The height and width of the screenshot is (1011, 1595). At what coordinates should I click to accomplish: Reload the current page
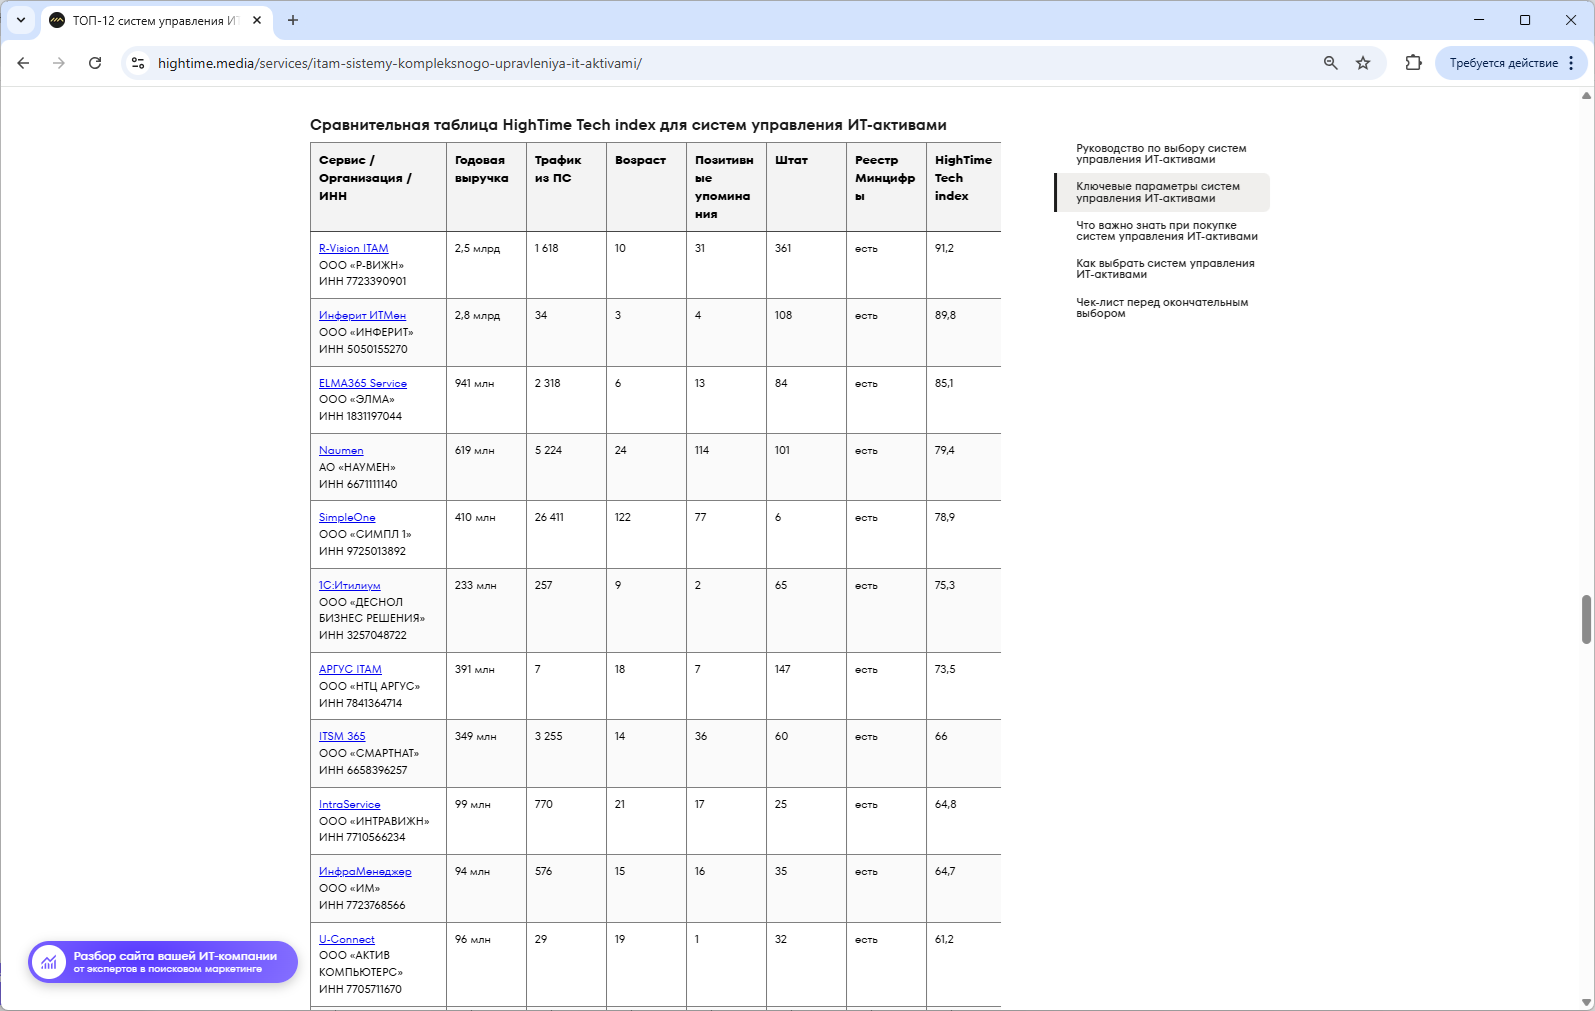pyautogui.click(x=95, y=63)
